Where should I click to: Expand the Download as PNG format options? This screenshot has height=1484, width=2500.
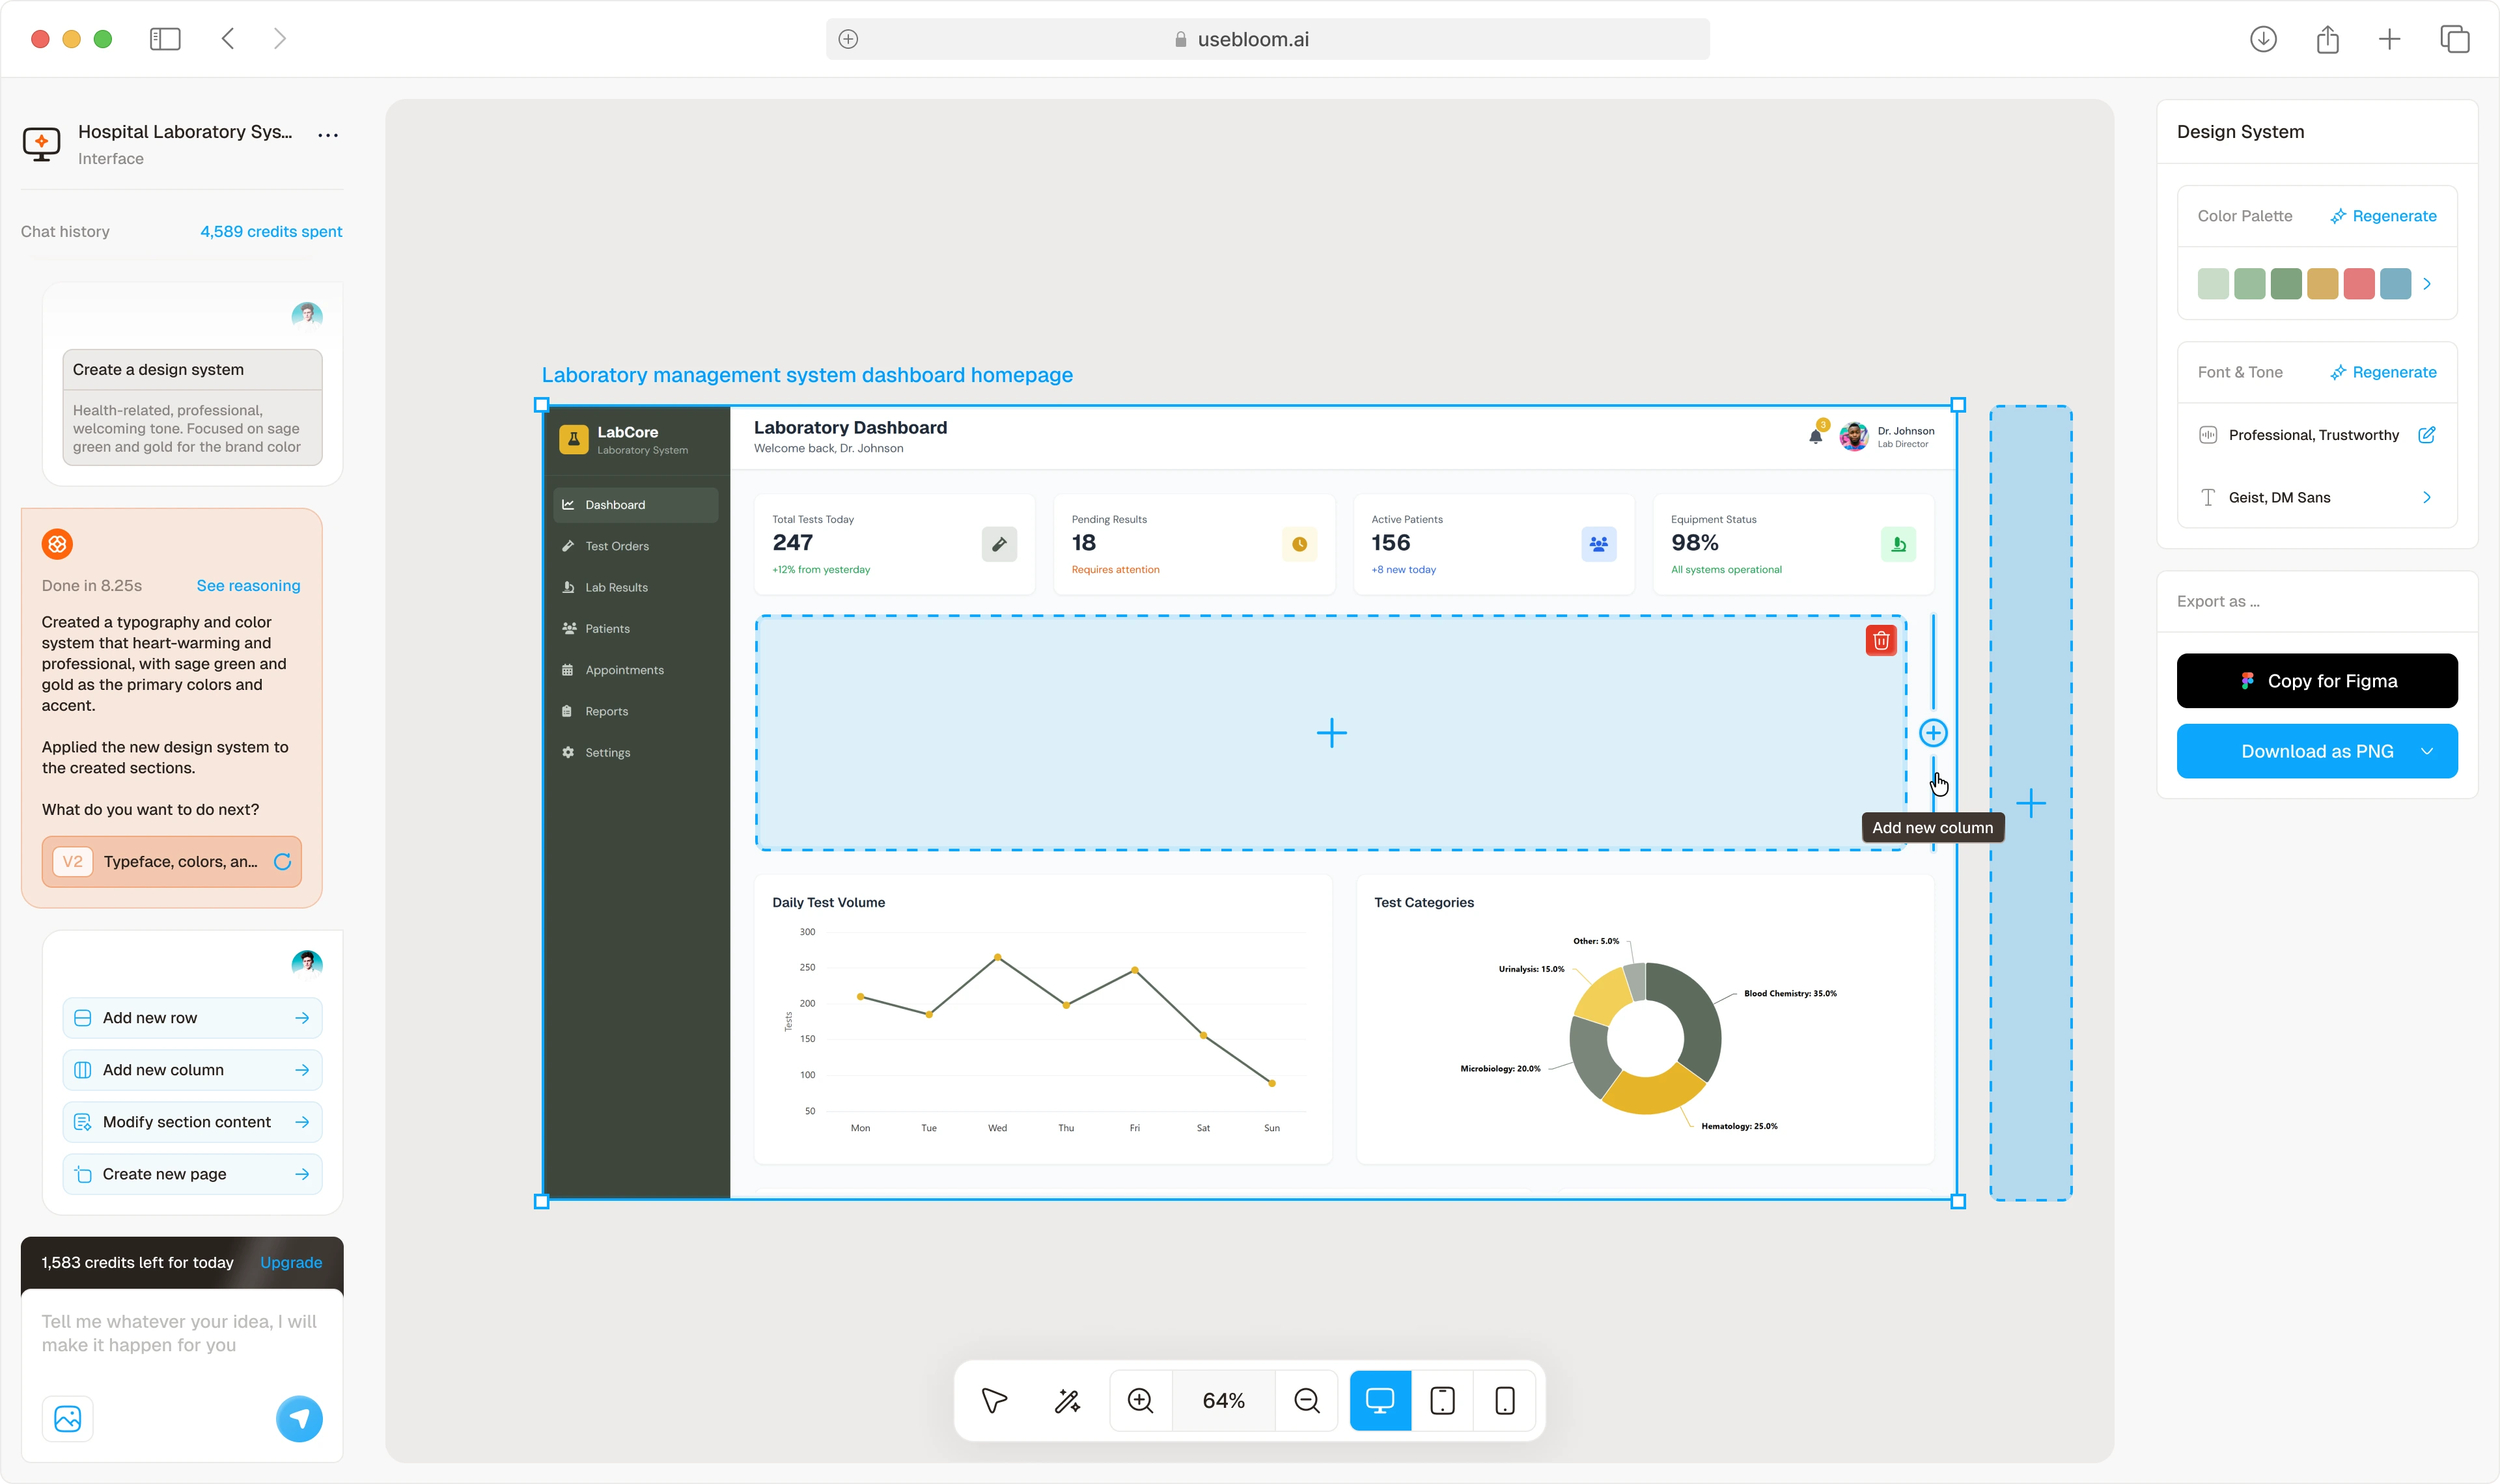pyautogui.click(x=2427, y=751)
